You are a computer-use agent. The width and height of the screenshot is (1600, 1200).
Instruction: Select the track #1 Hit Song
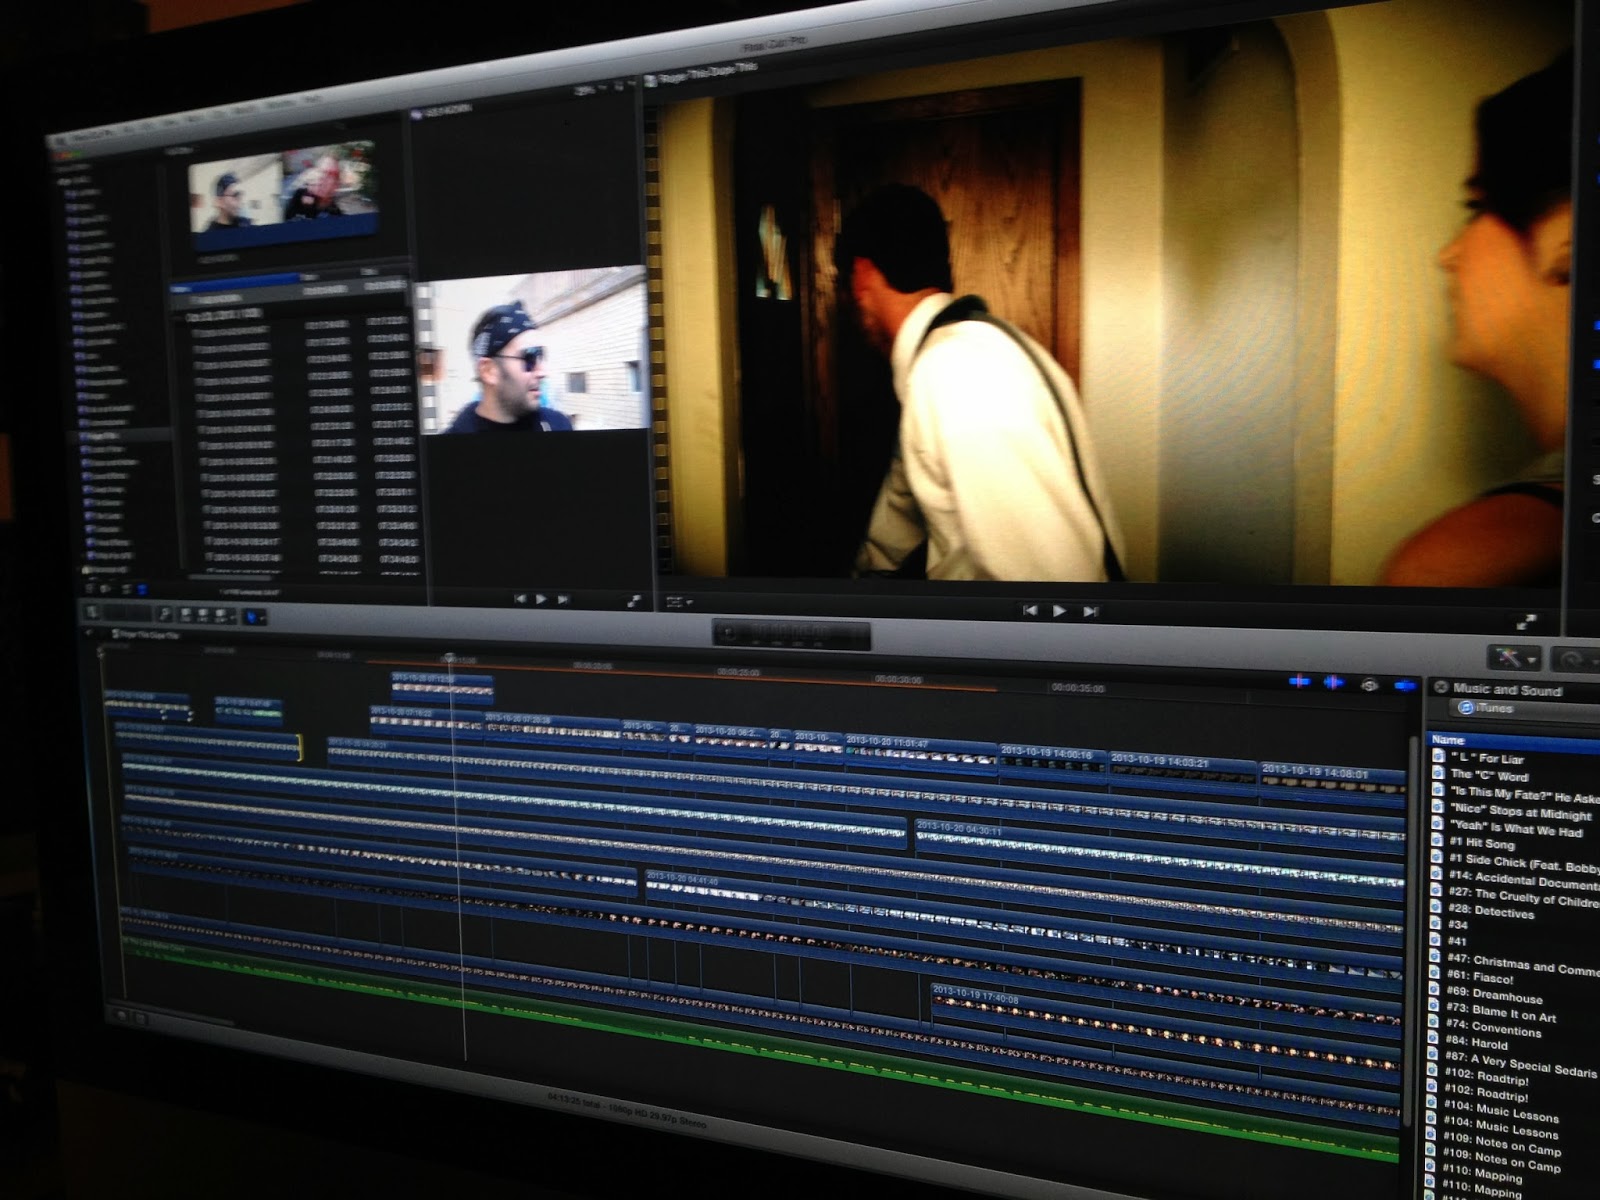click(x=1480, y=844)
